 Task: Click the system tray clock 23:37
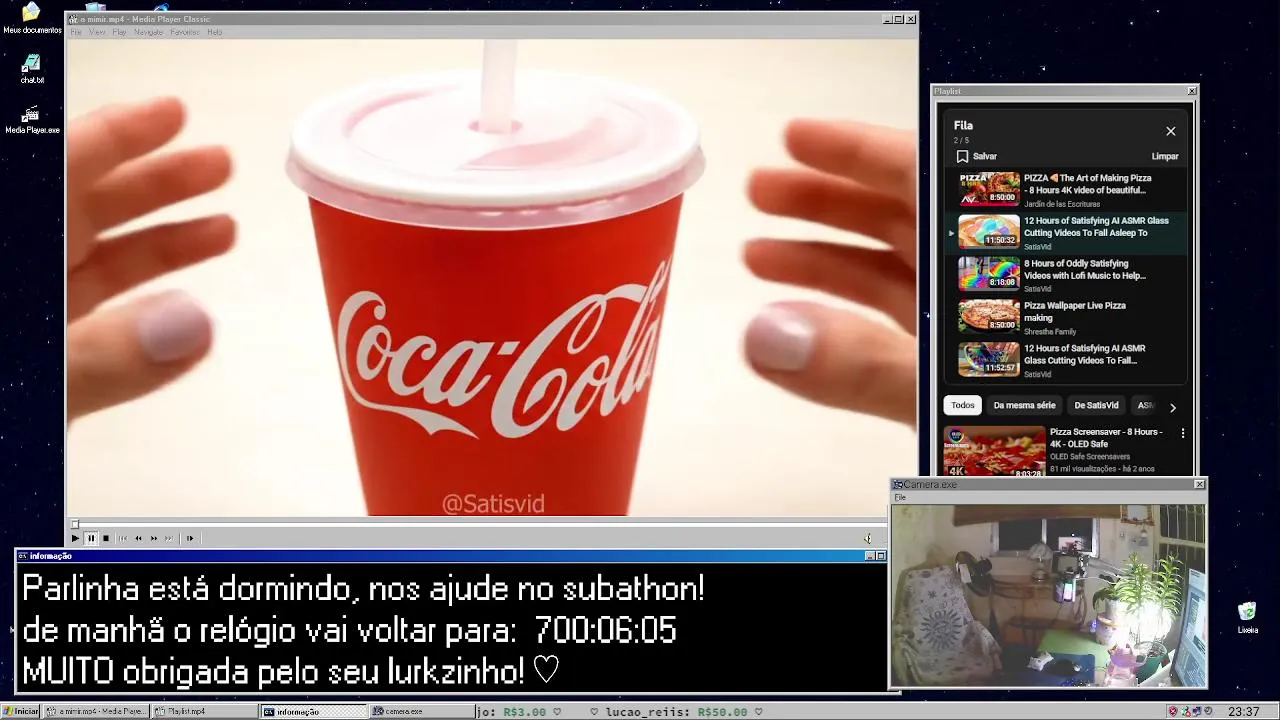point(1244,712)
